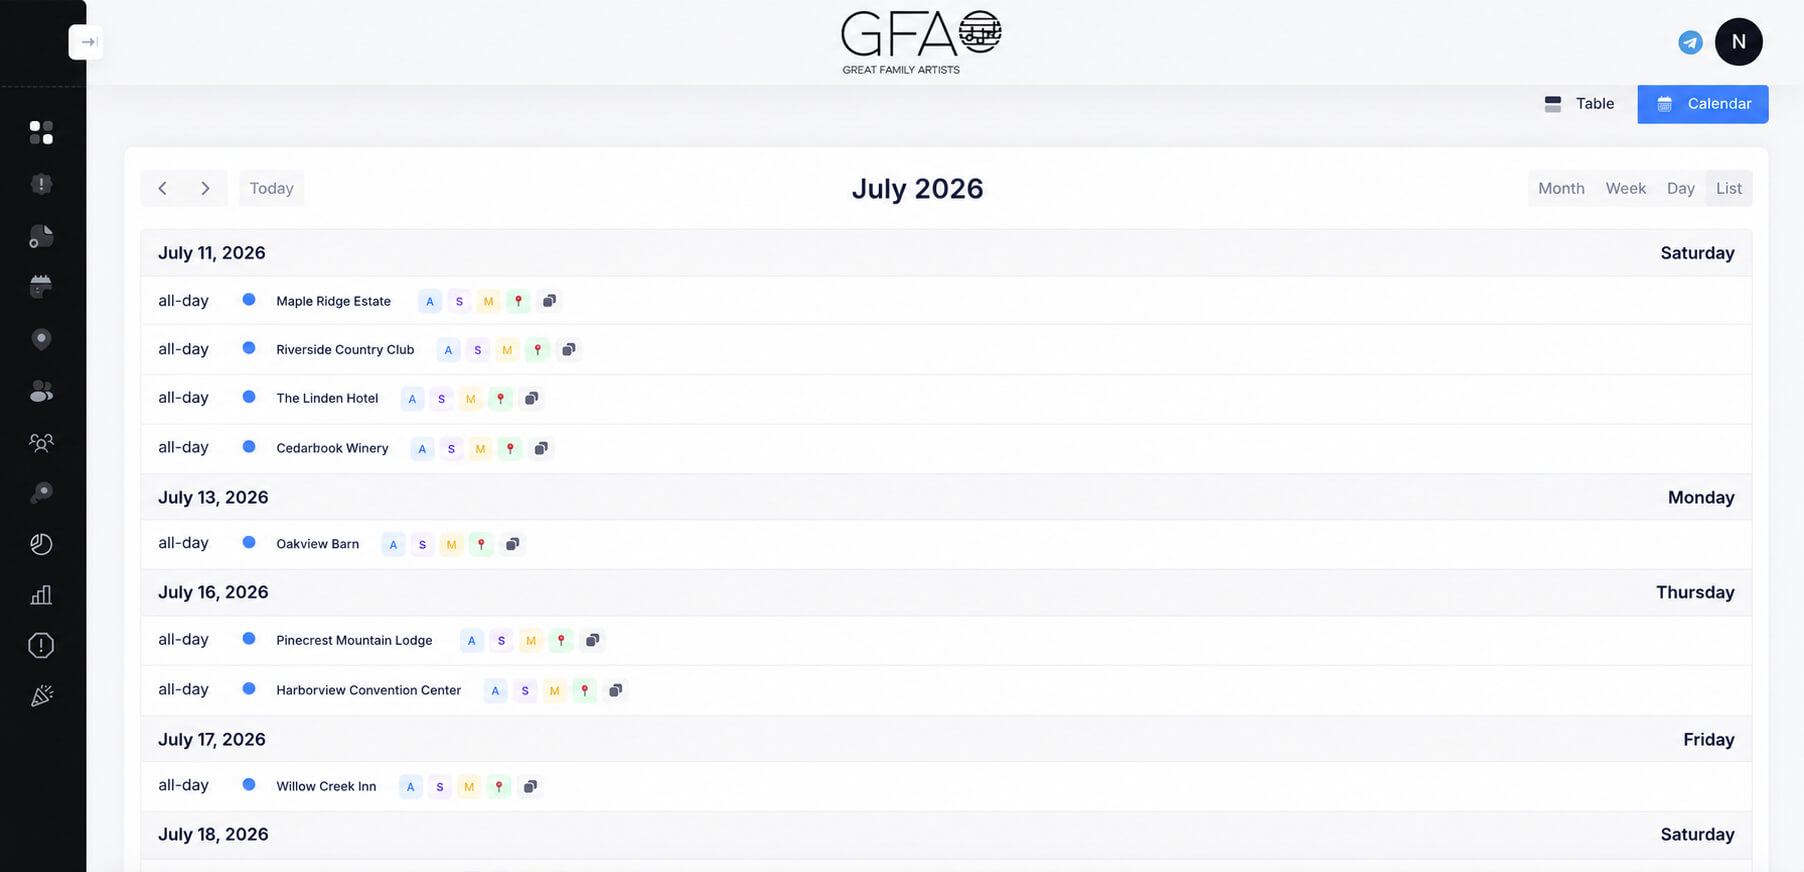1804x872 pixels.
Task: Open the bar chart statistics sidebar icon
Action: [41, 595]
